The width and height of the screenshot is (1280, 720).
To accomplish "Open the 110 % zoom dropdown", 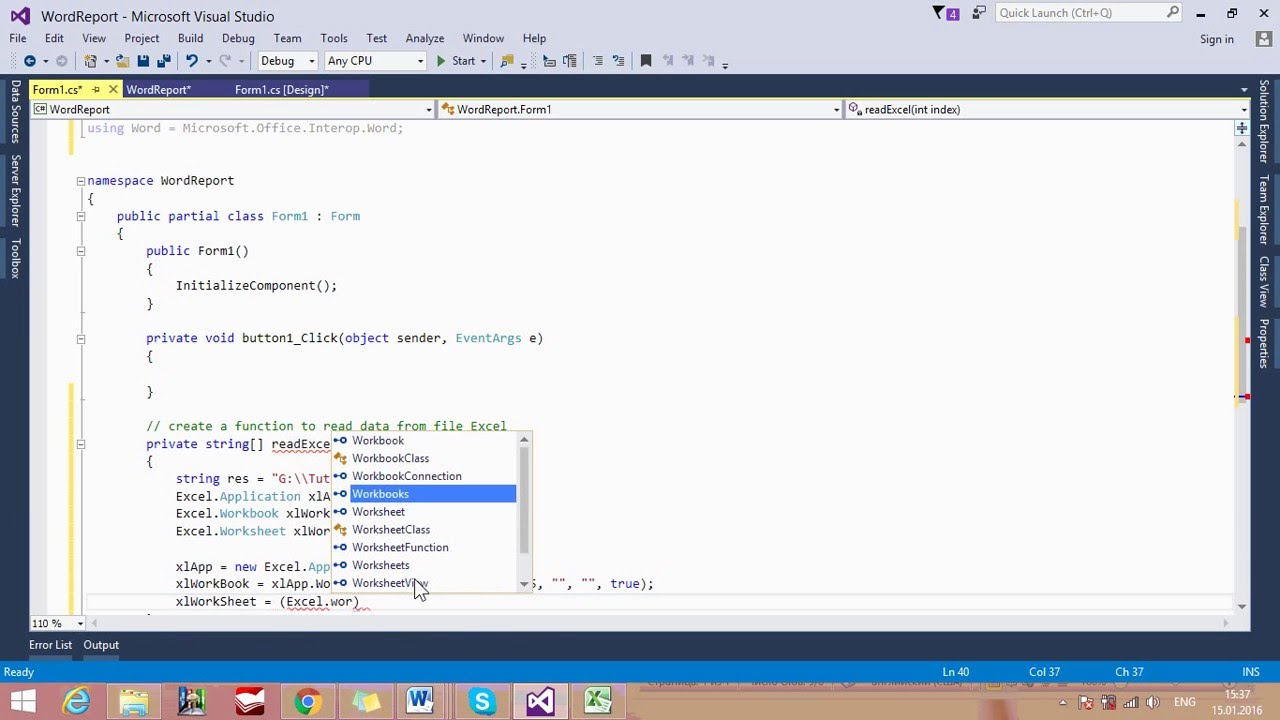I will pyautogui.click(x=58, y=623).
